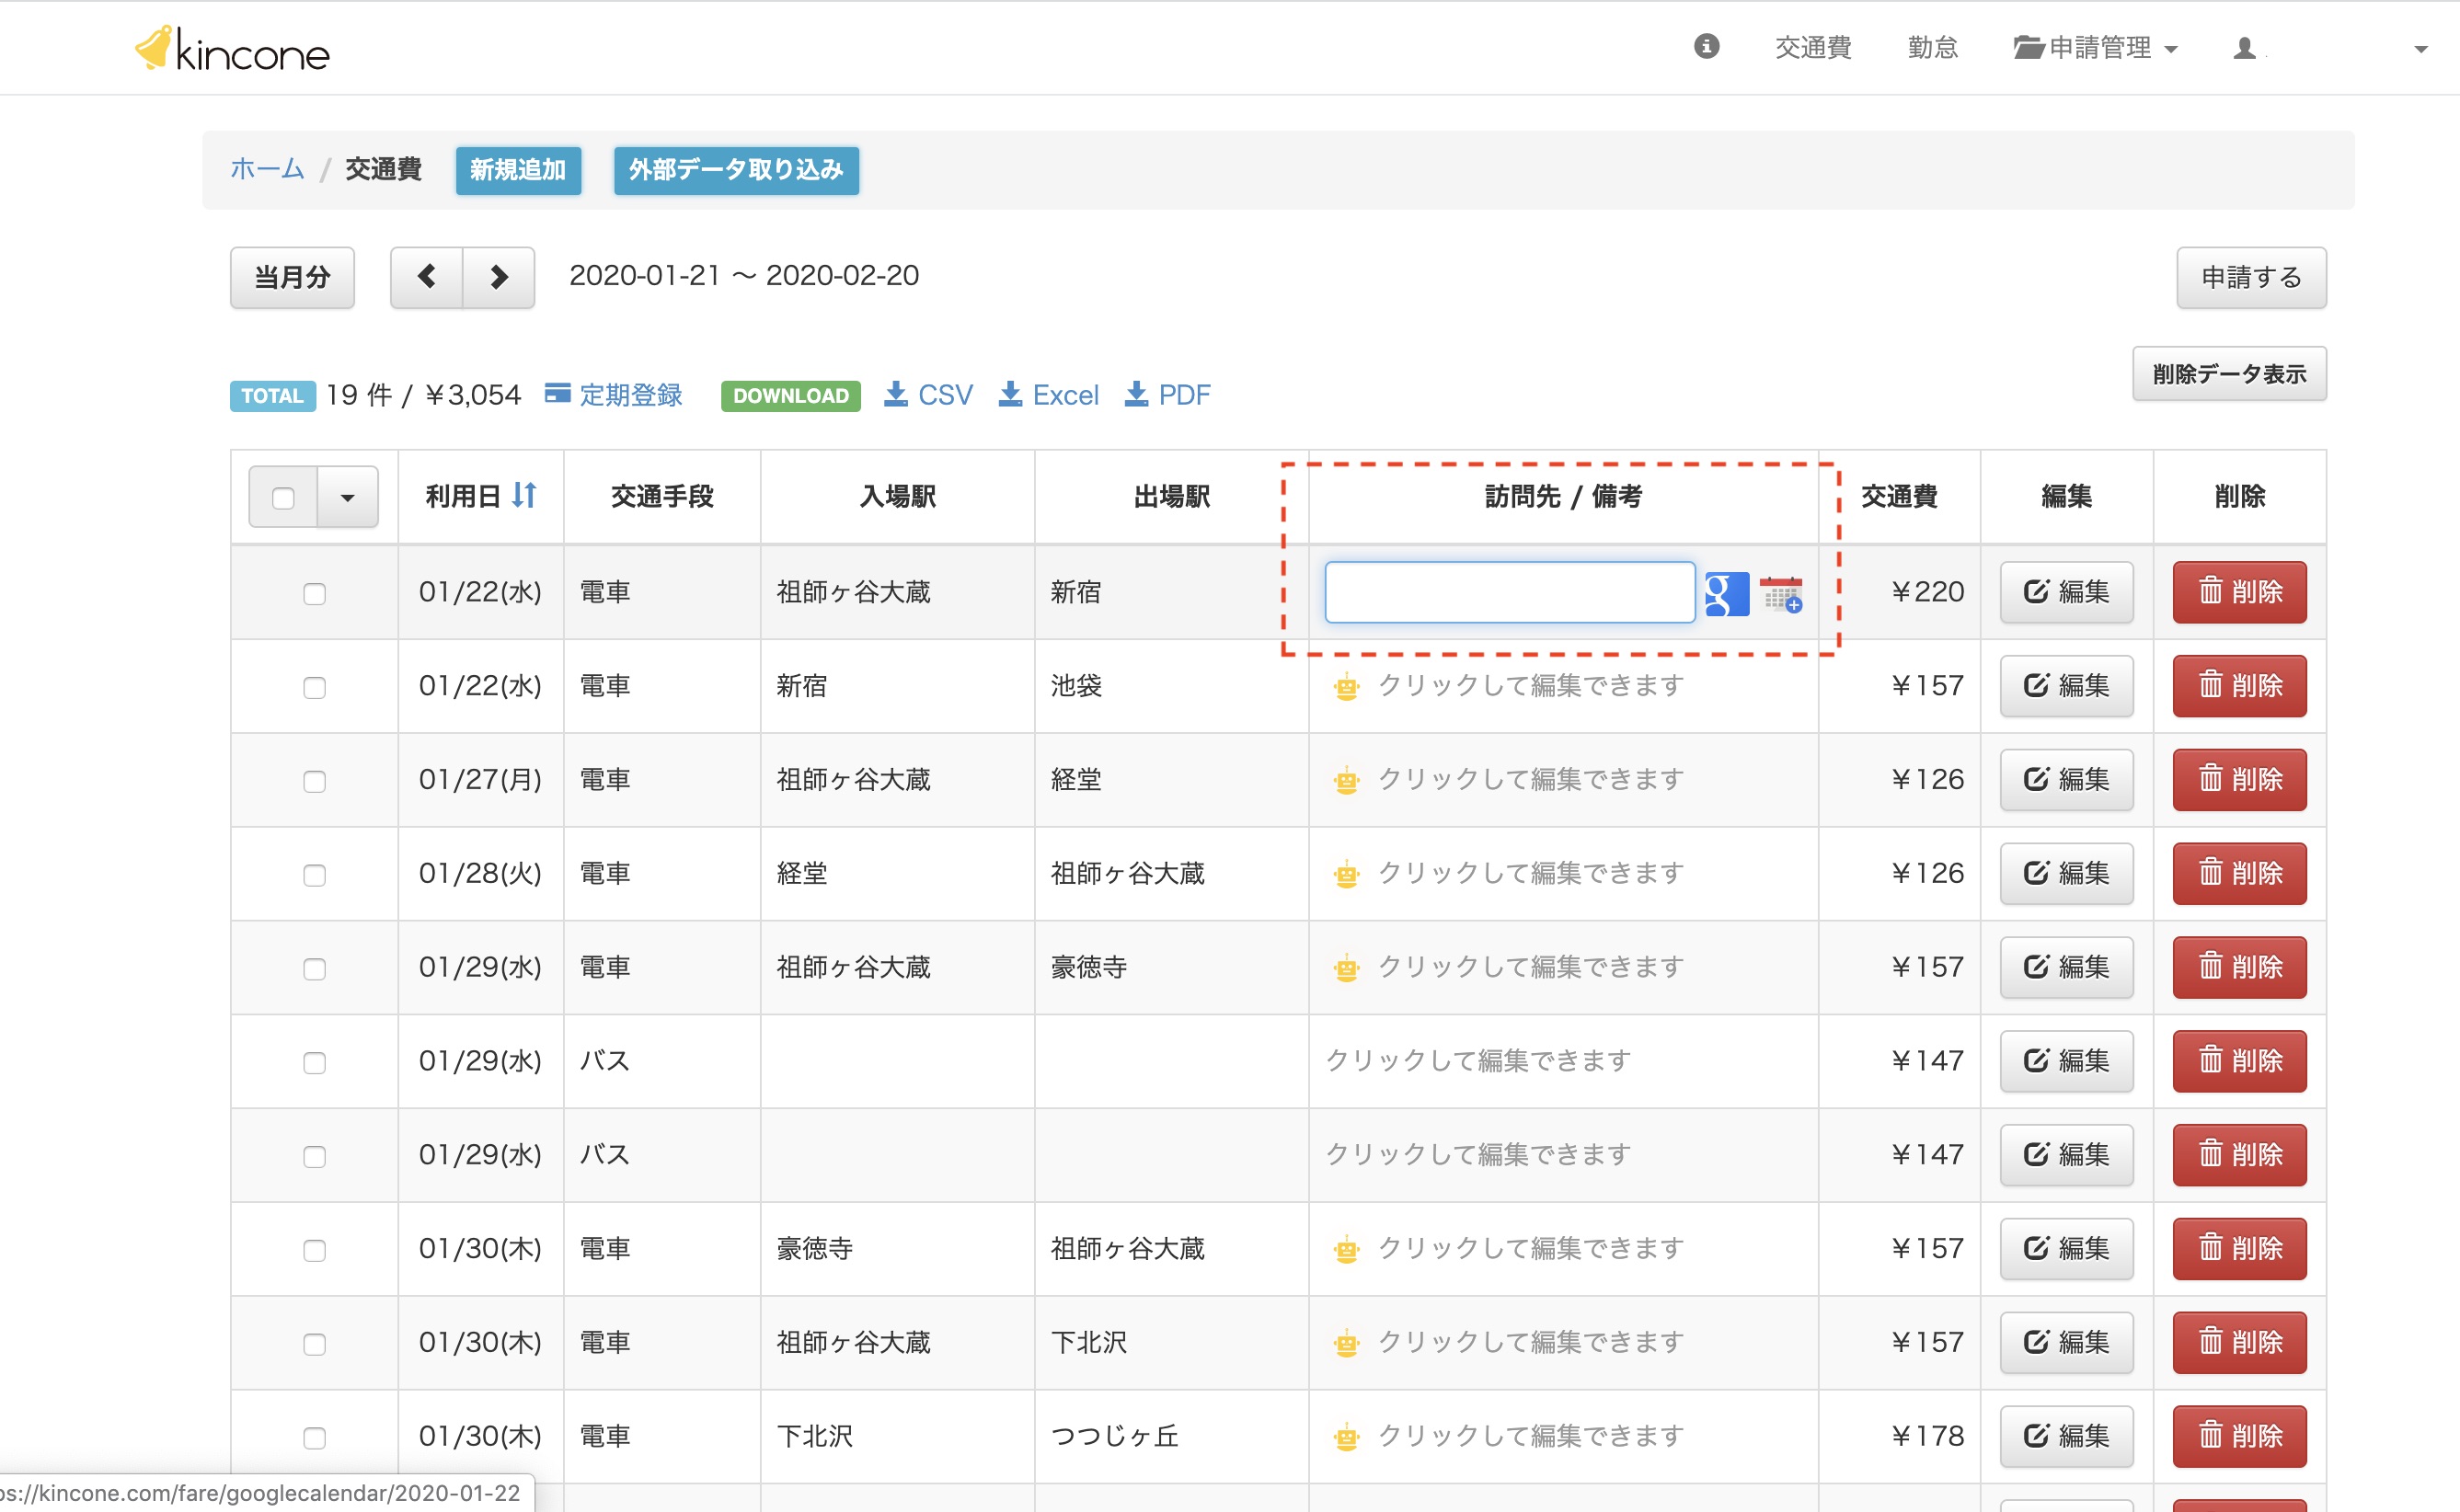Delete the 祖師ヶ谷大蔵 to 豪徳寺 ¥157 entry
The height and width of the screenshot is (1512, 2460).
coord(2239,968)
